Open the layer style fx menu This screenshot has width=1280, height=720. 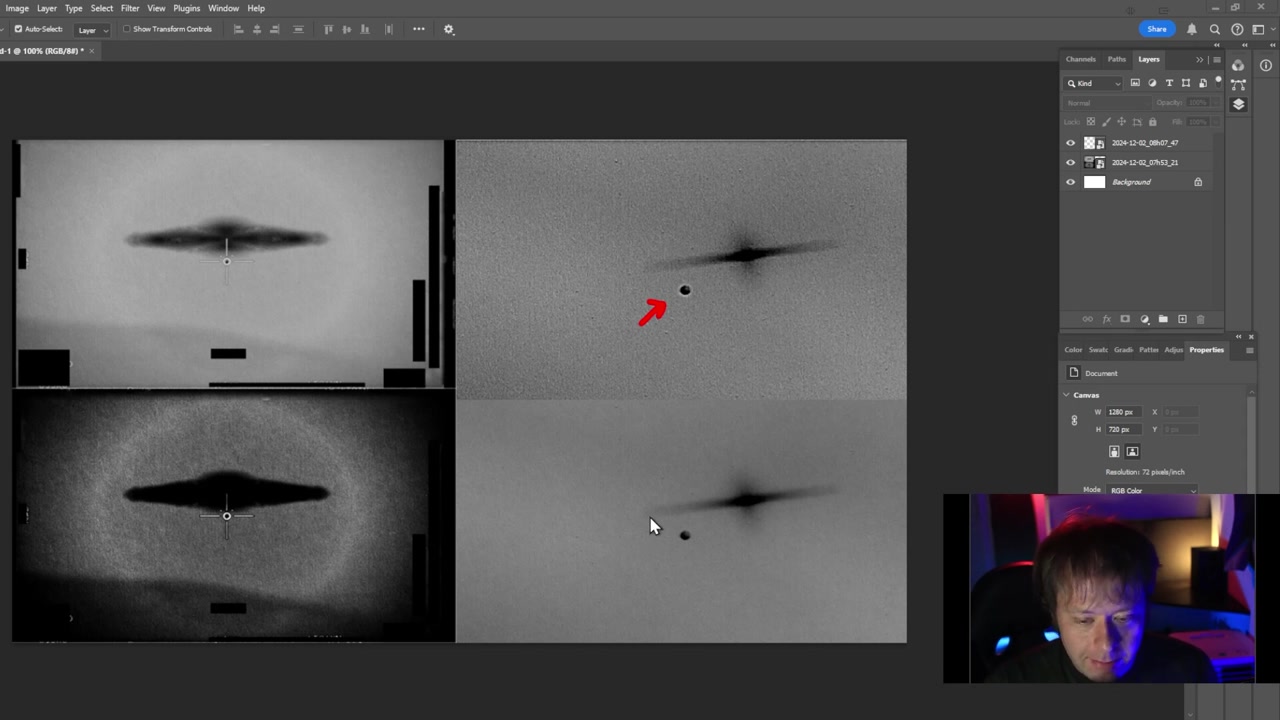pyautogui.click(x=1106, y=319)
